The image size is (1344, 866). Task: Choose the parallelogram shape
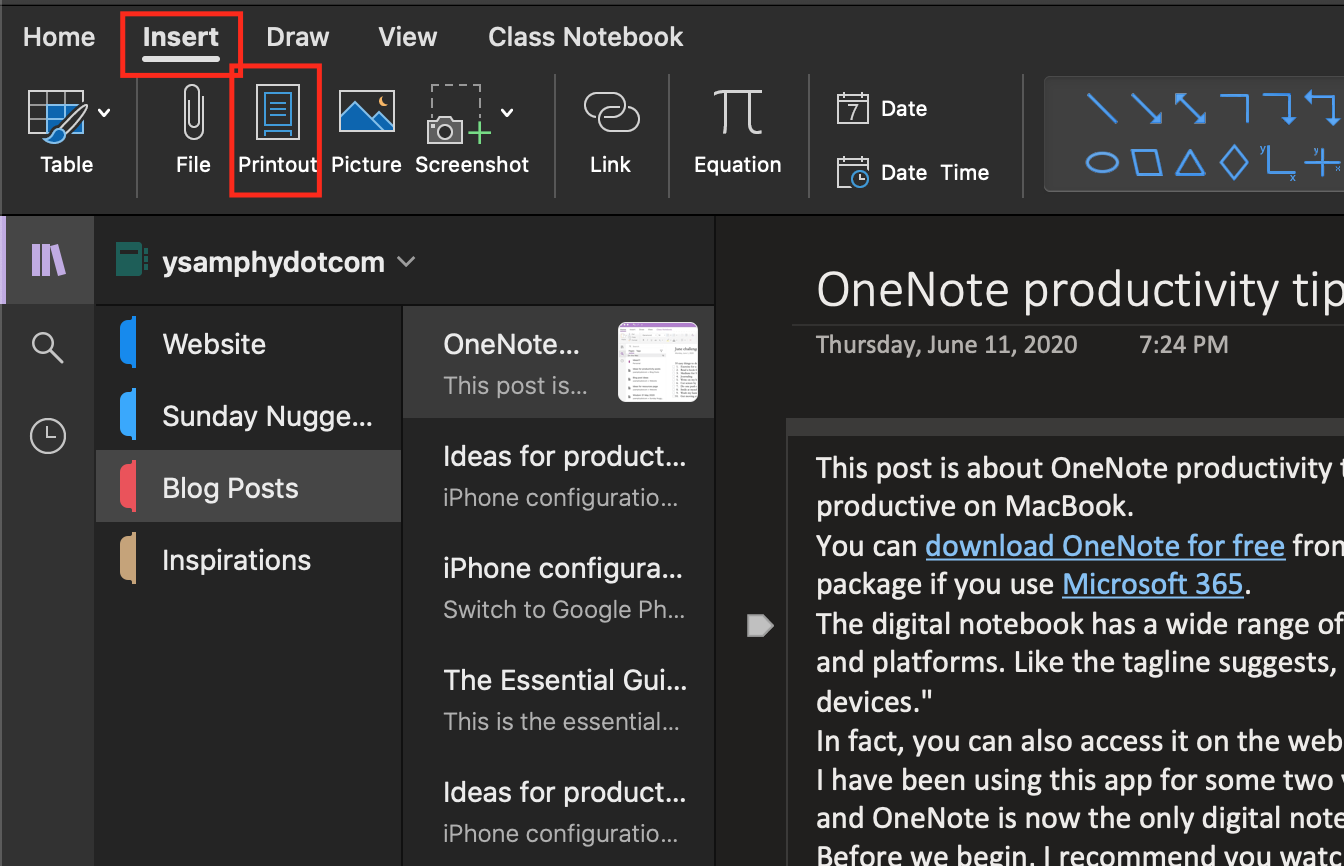click(1146, 161)
